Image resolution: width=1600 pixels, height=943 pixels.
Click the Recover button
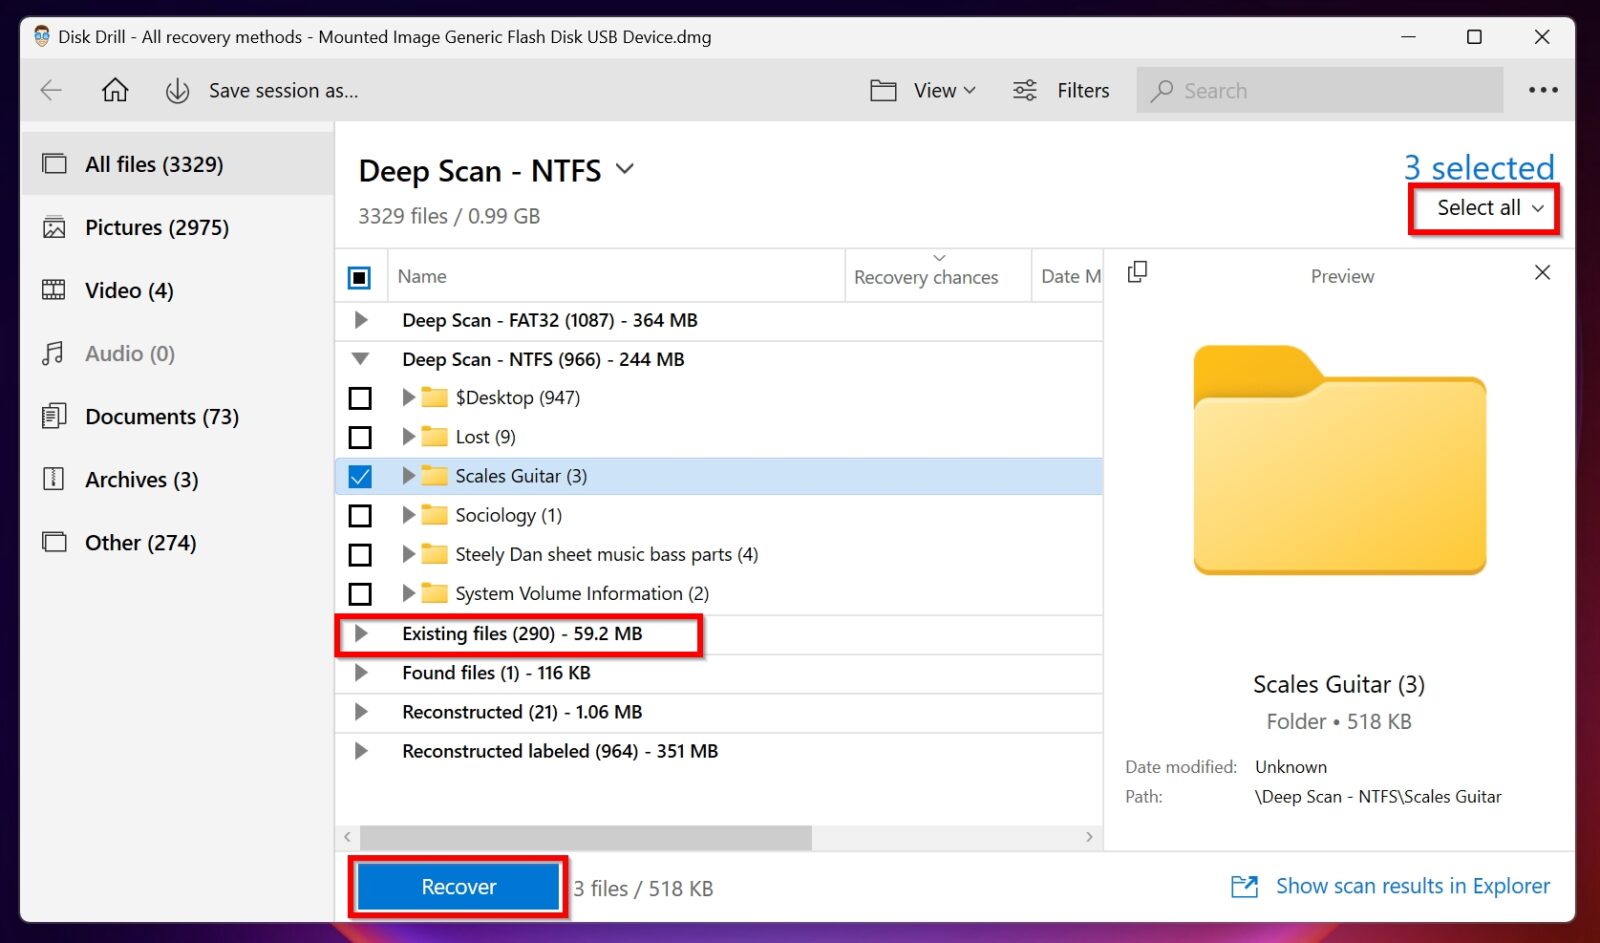pos(457,886)
